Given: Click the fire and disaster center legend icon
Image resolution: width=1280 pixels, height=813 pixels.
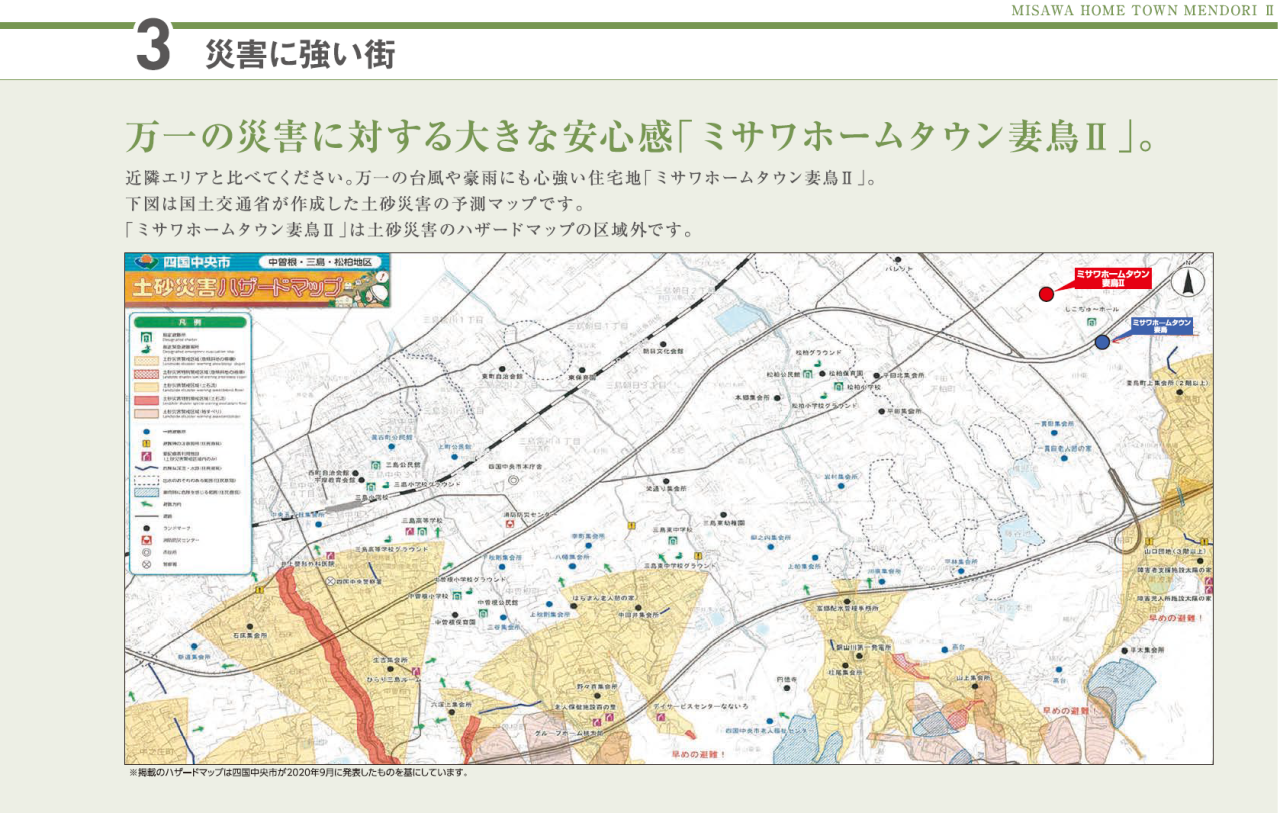Looking at the screenshot, I should pyautogui.click(x=147, y=540).
